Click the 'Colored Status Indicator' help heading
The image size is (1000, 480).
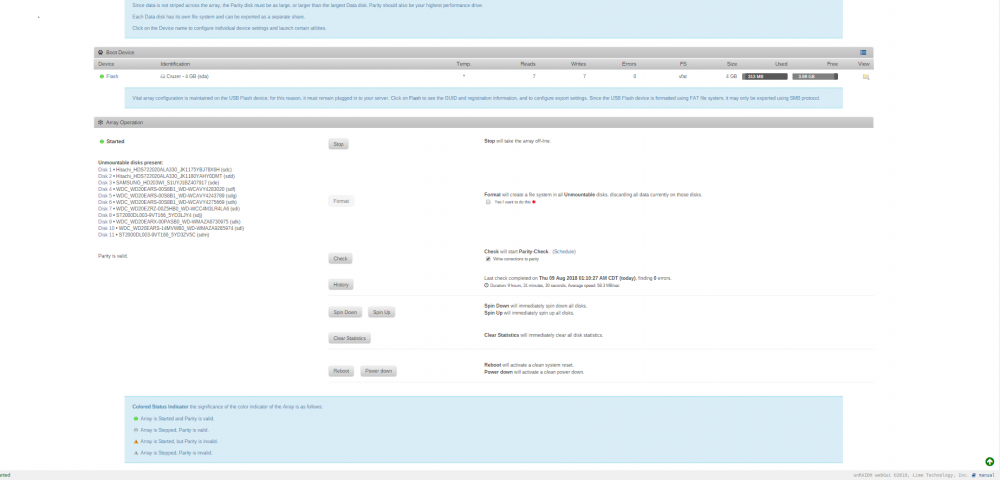161,406
